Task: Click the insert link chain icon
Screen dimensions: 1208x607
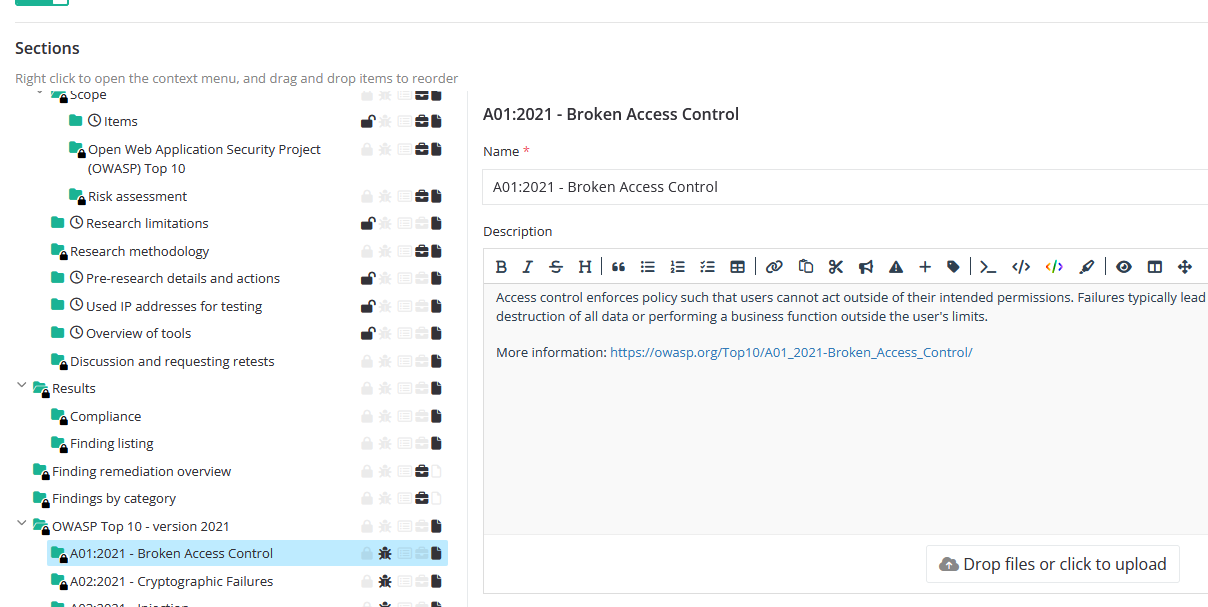Action: [x=774, y=267]
